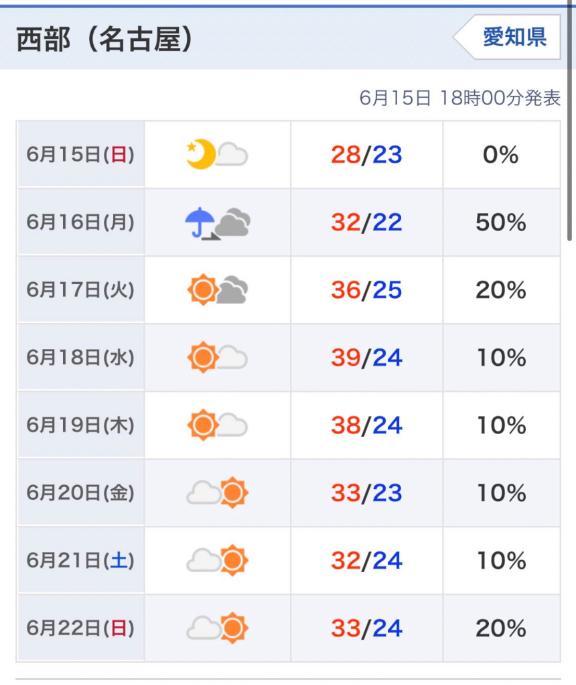Click the cloud then sun icon for June 20
This screenshot has height=685, width=576.
217,493
